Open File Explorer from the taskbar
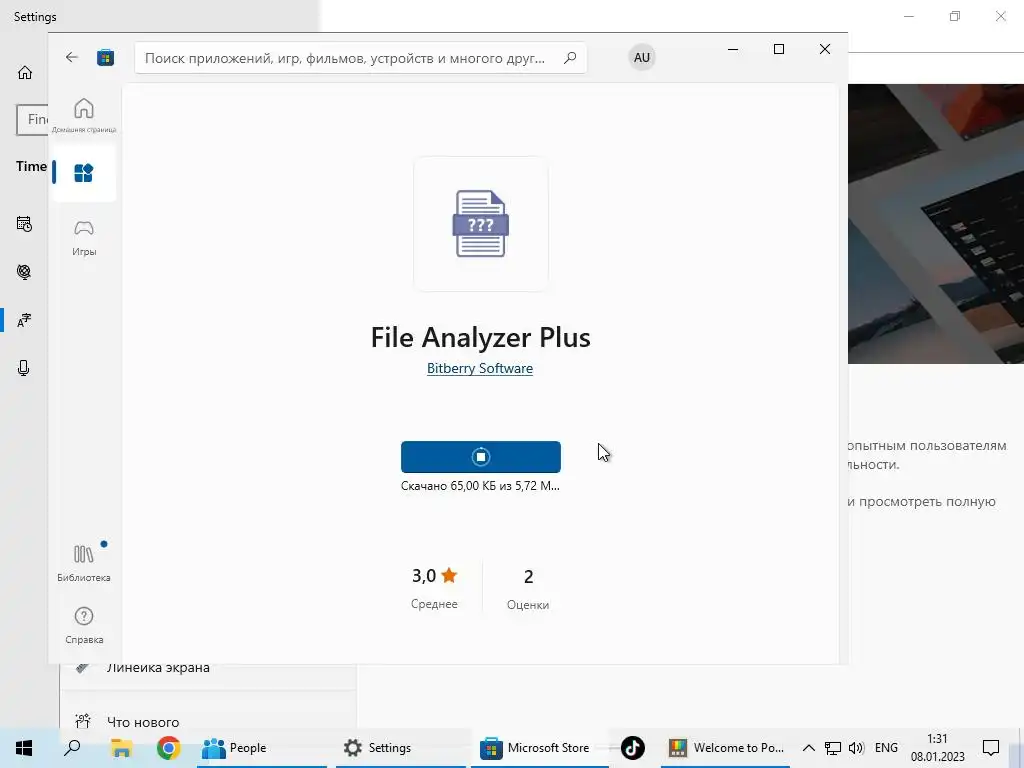1024x768 pixels. (121, 748)
